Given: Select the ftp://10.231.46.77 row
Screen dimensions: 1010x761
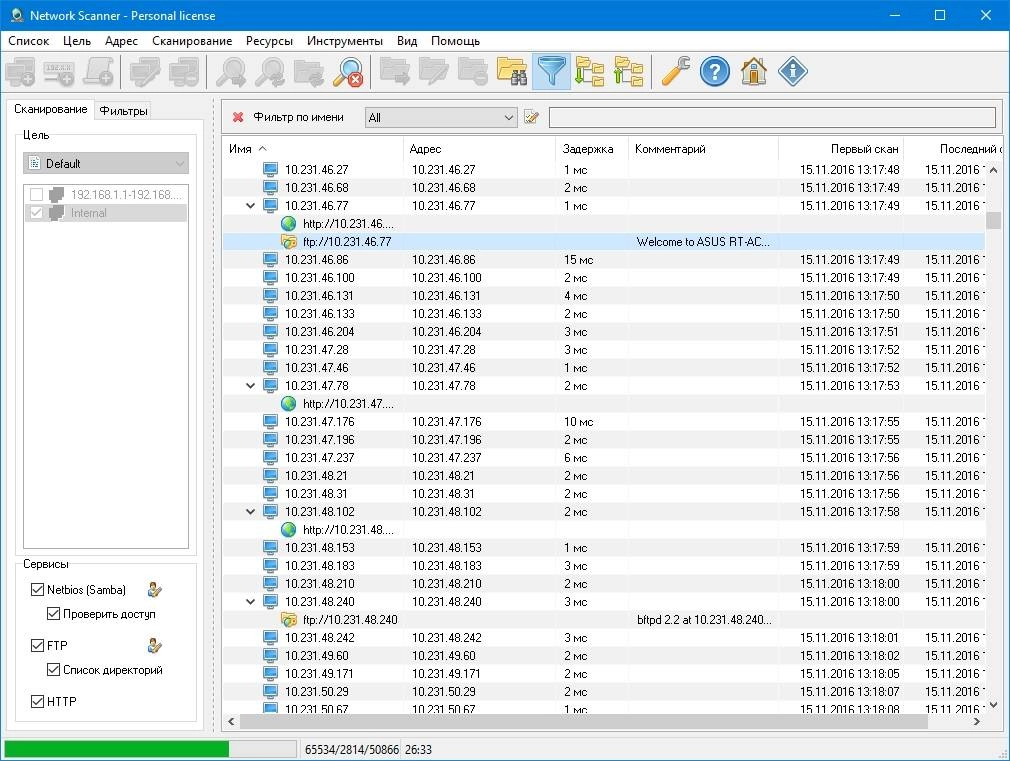Looking at the screenshot, I should 604,242.
